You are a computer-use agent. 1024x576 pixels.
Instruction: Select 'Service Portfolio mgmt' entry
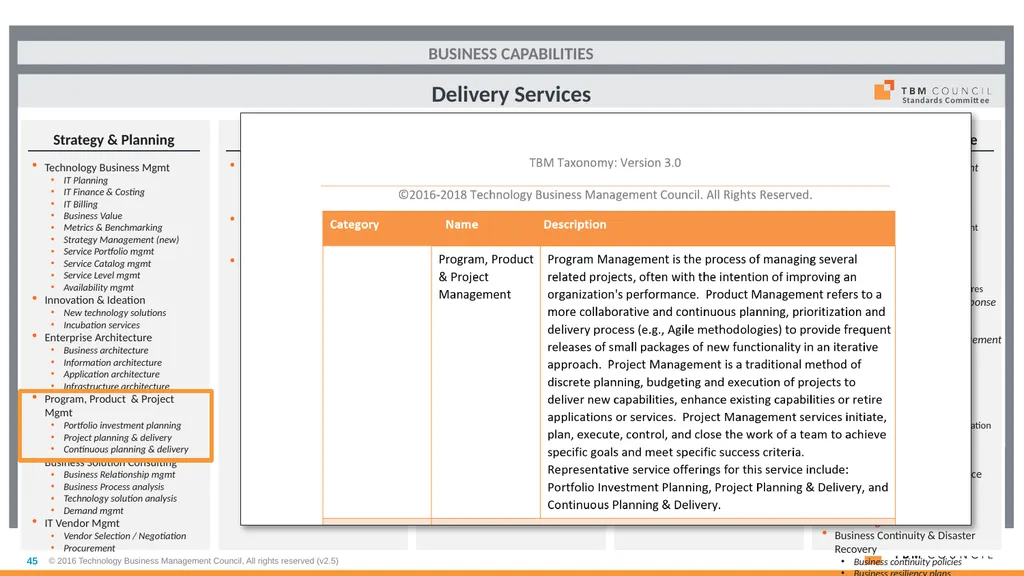(x=108, y=251)
